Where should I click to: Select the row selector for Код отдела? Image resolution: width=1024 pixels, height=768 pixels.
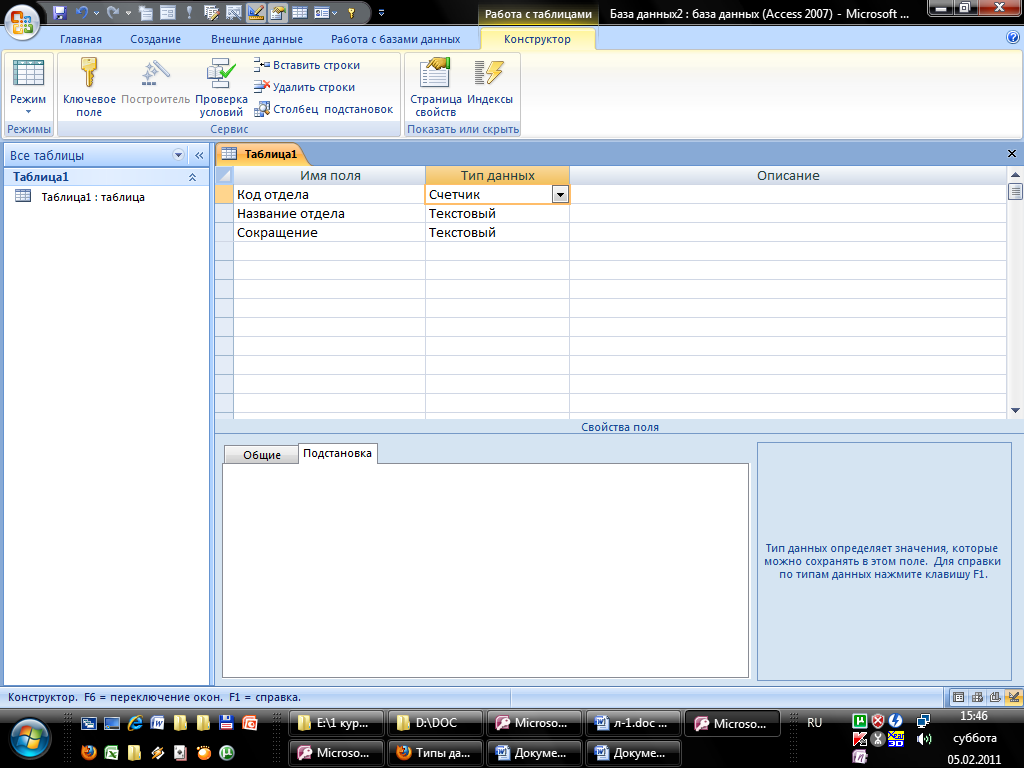224,195
